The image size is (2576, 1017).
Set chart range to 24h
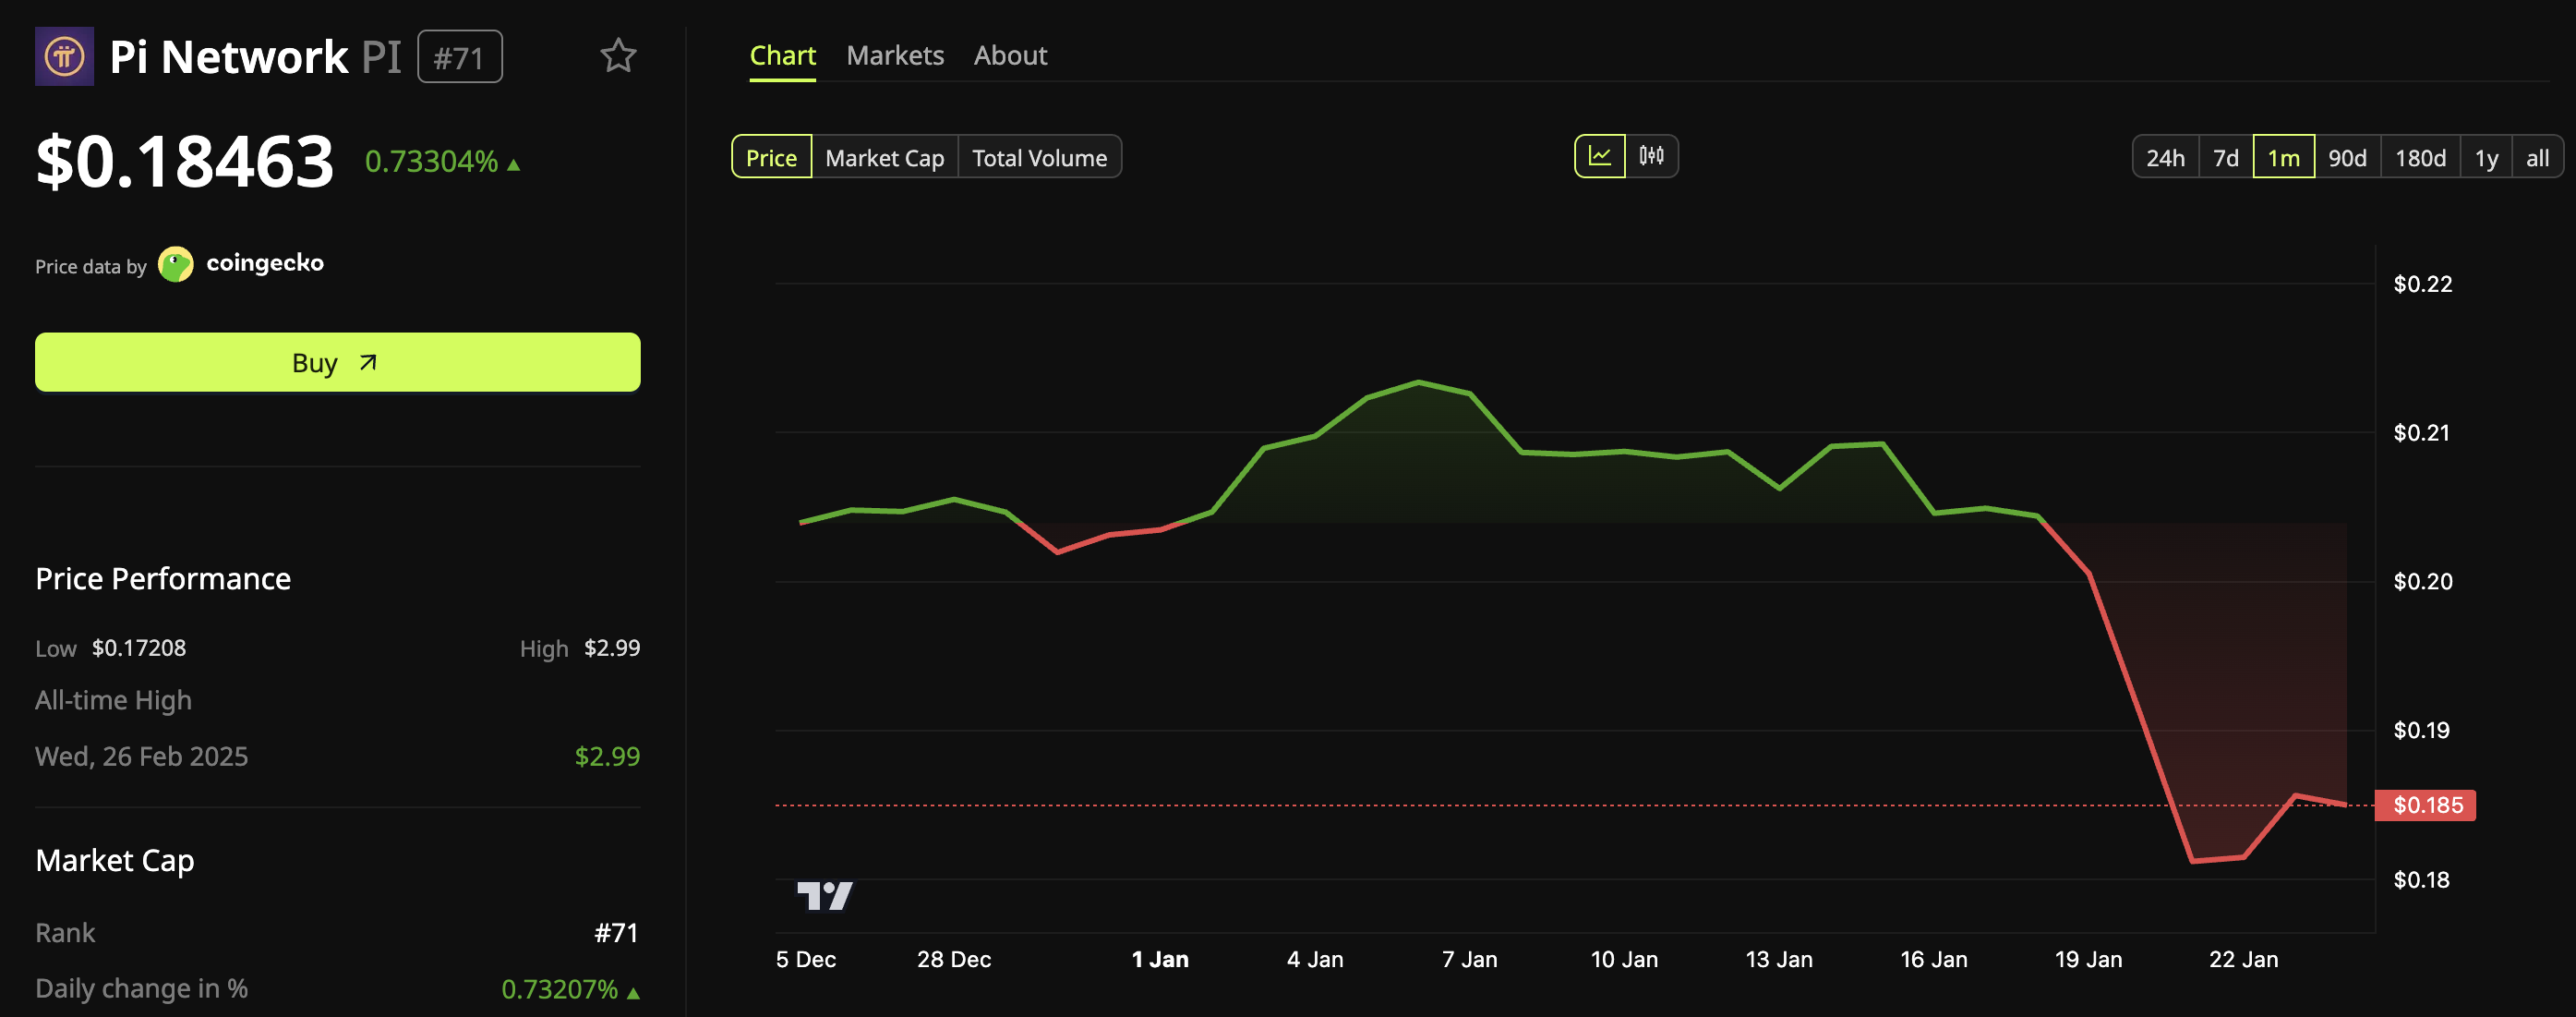coord(2165,158)
